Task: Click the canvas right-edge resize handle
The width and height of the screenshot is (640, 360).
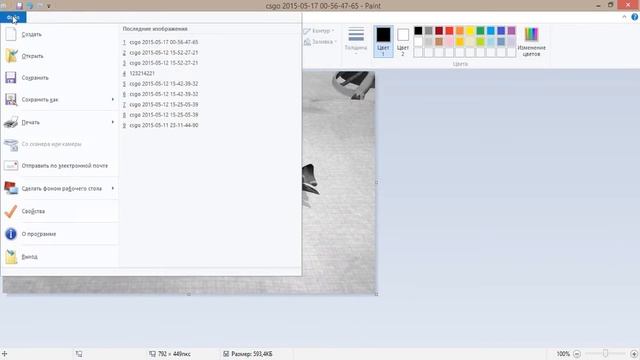Action: 376,182
